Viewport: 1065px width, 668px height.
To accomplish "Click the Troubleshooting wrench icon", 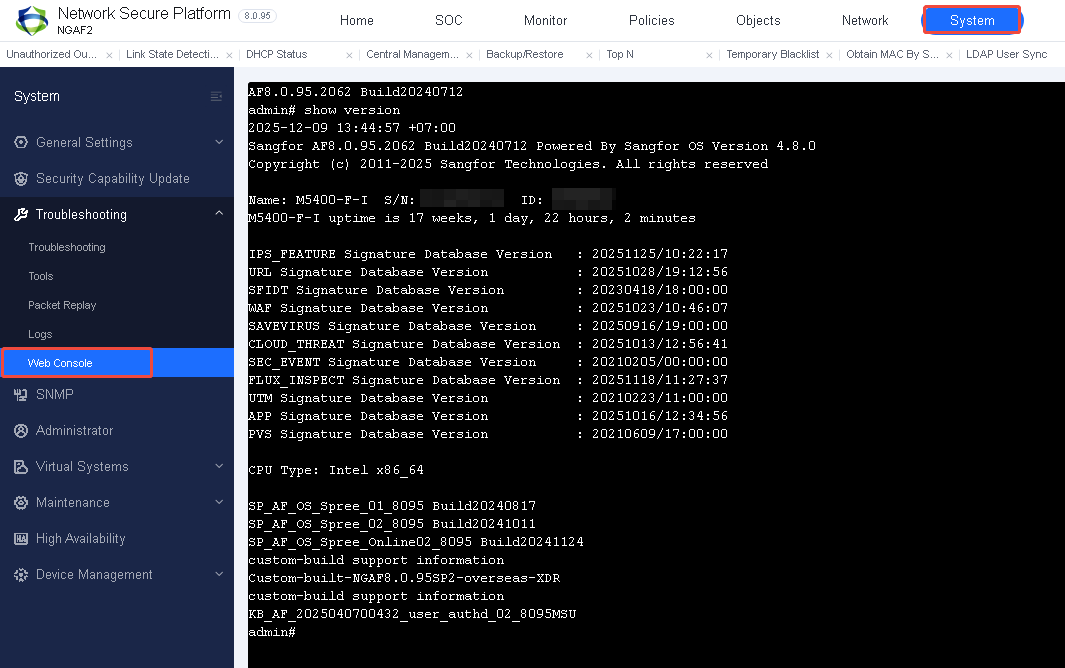I will pyautogui.click(x=21, y=215).
